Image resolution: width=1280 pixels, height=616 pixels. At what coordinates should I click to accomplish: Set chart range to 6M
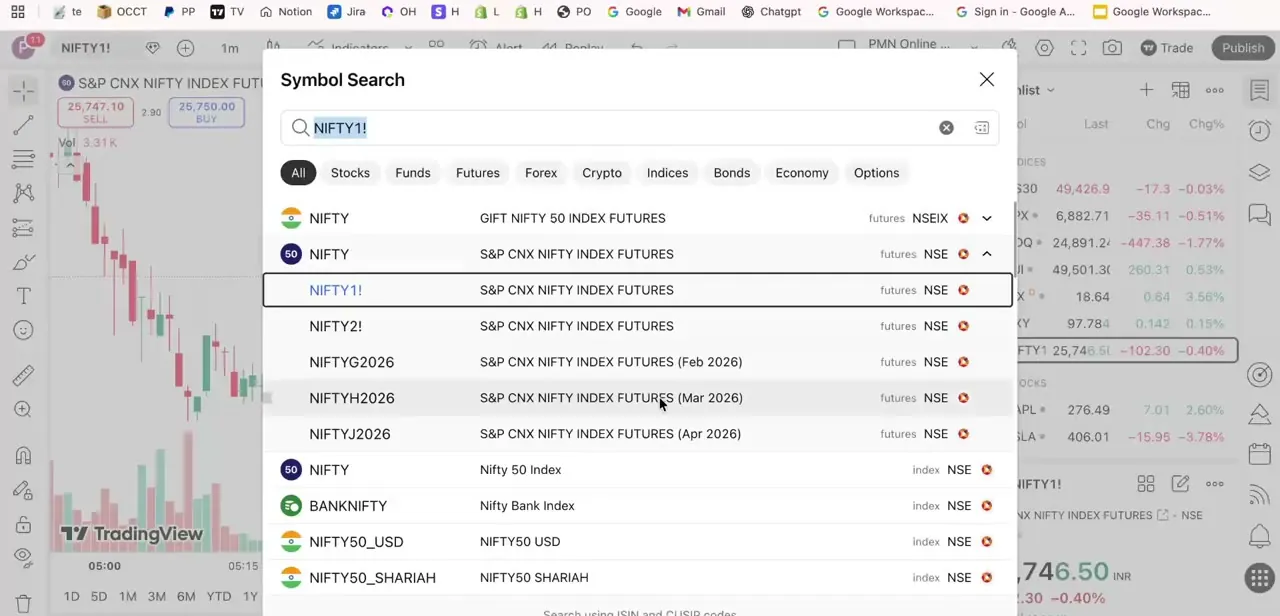click(x=186, y=597)
